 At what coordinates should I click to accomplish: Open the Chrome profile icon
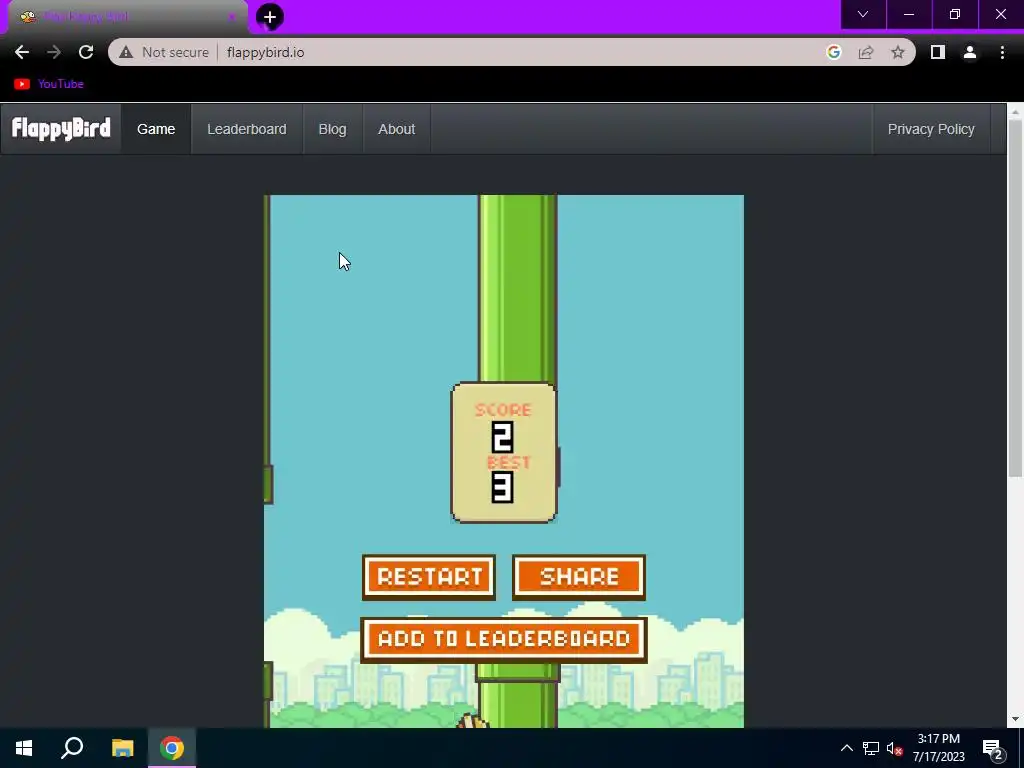970,52
